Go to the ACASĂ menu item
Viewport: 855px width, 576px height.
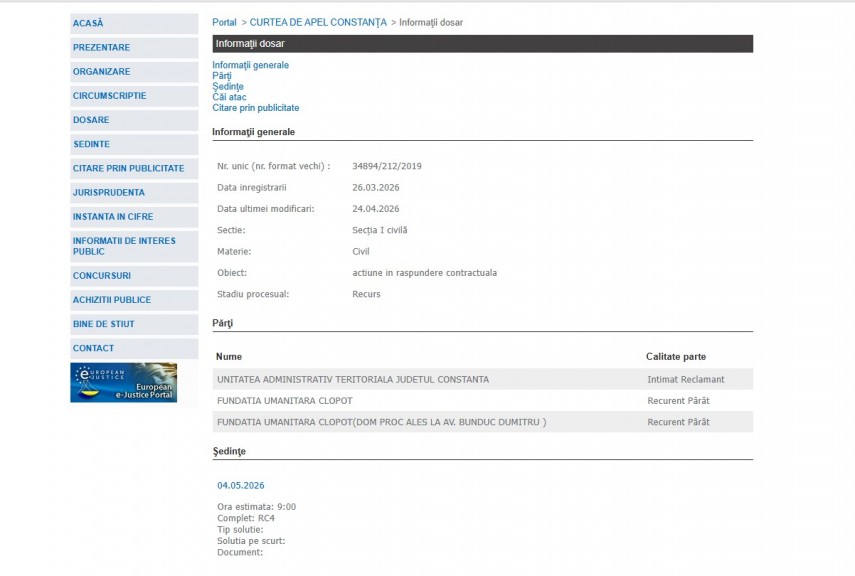click(x=88, y=23)
